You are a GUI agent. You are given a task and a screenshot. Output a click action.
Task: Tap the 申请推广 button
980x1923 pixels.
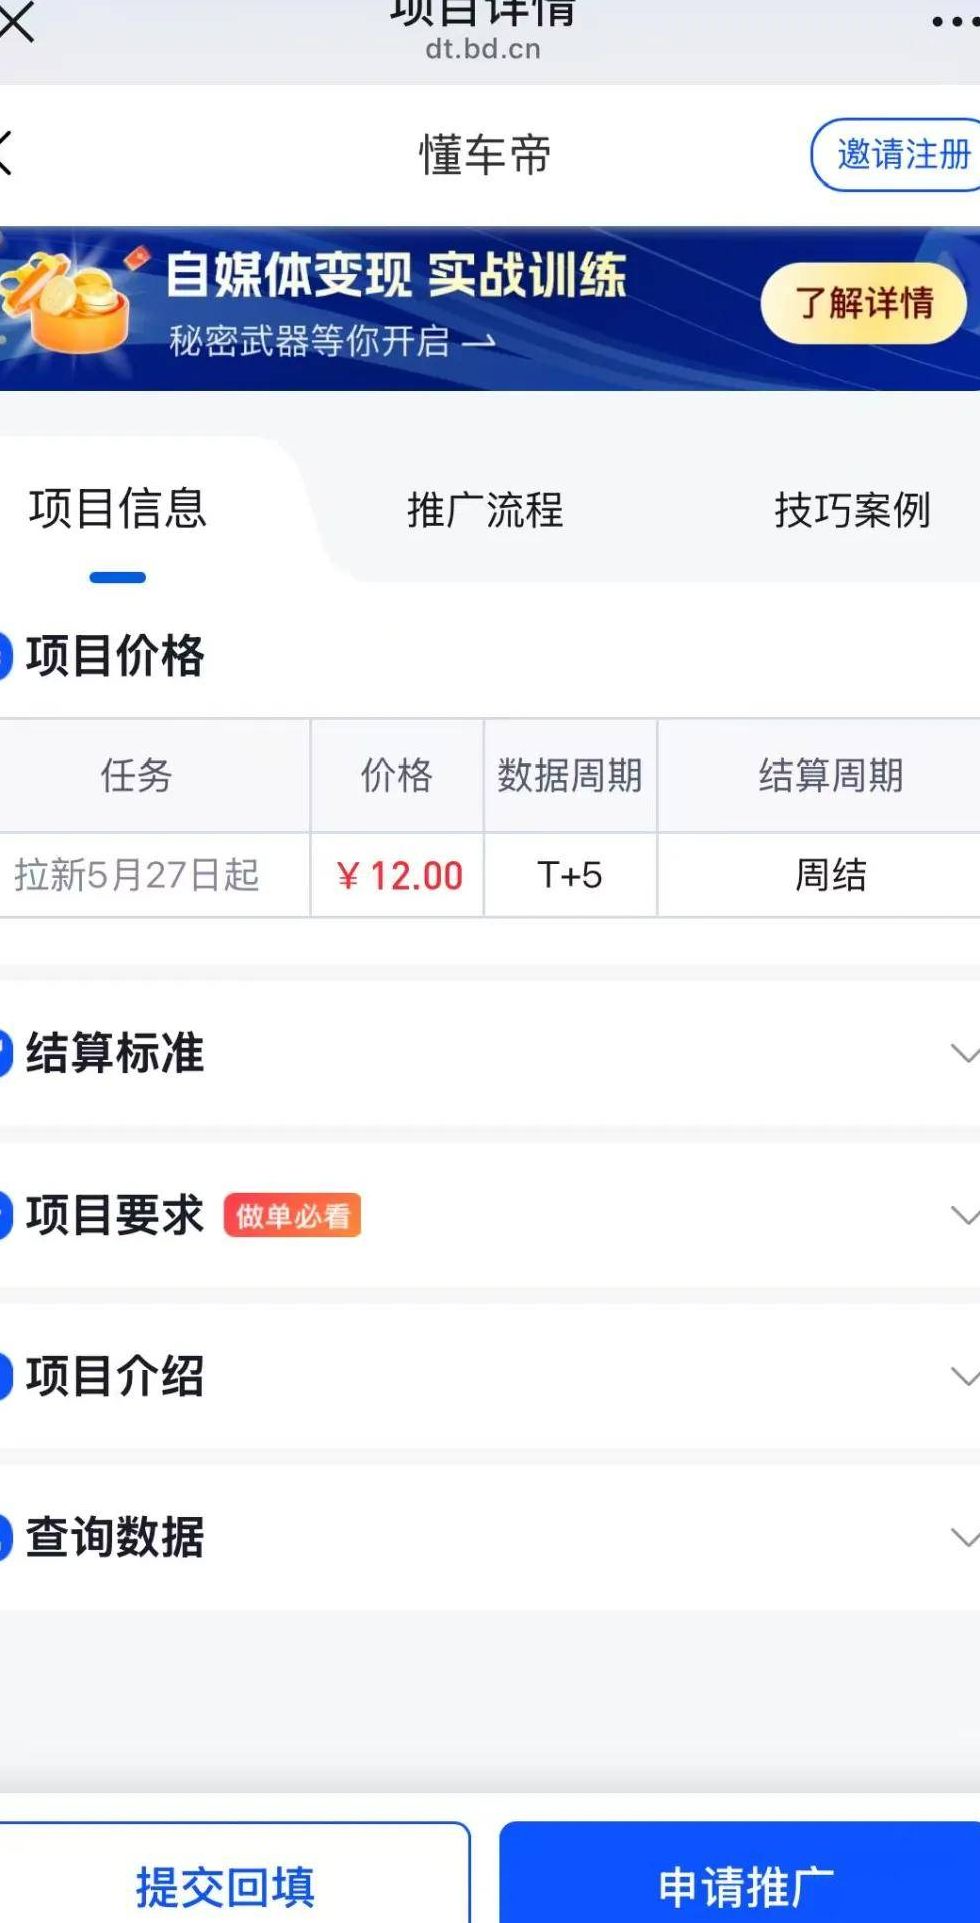745,1885
